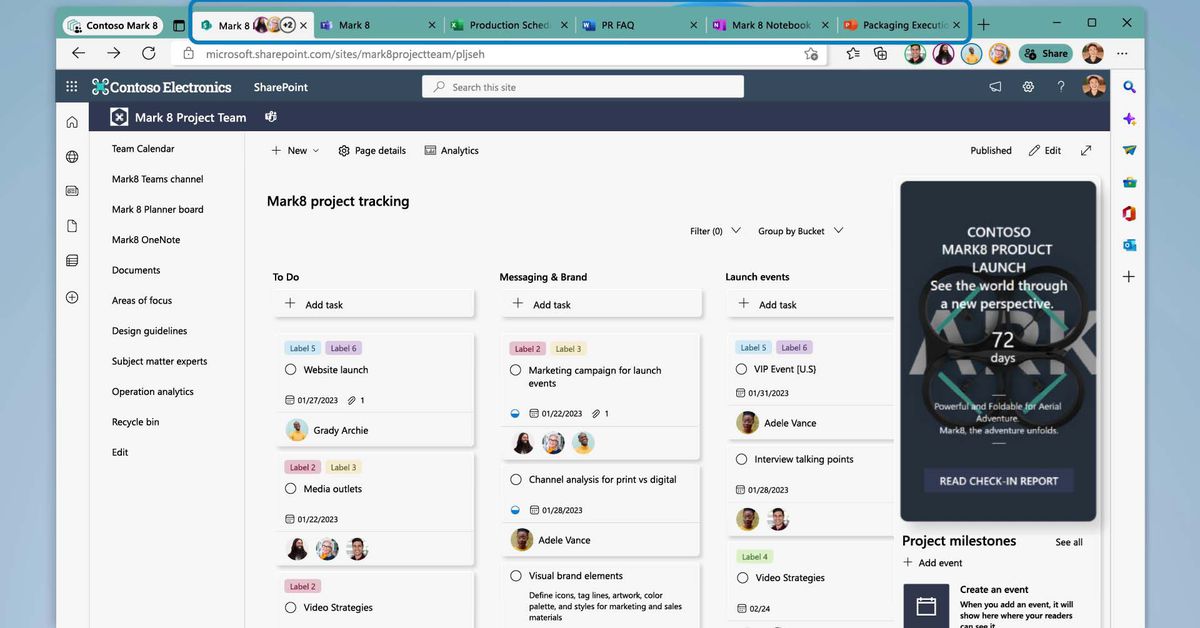The image size is (1200, 628).
Task: Add event under Project milestones
Action: [x=933, y=563]
